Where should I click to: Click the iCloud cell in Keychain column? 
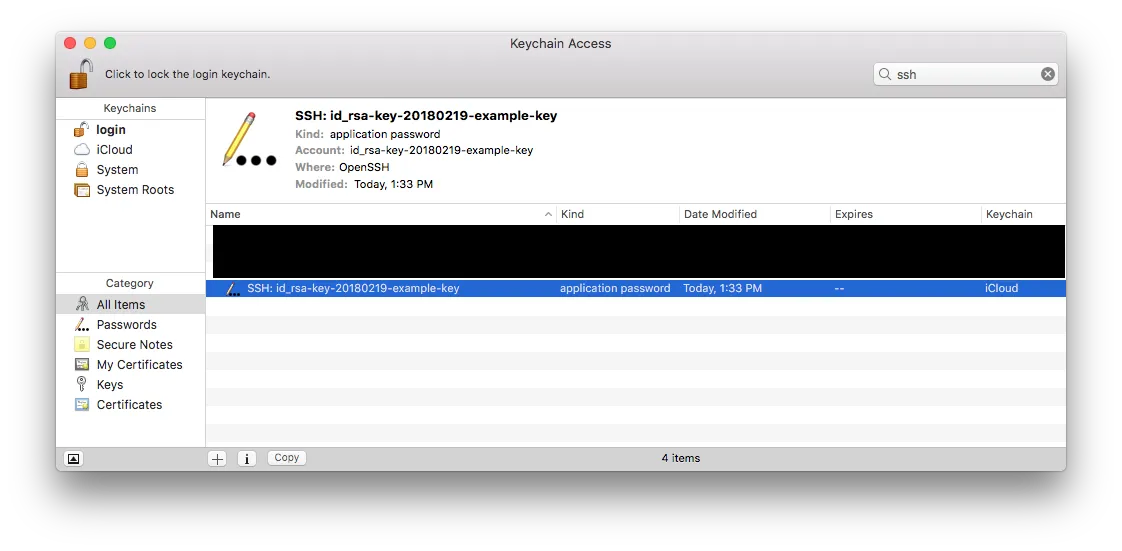(1002, 288)
